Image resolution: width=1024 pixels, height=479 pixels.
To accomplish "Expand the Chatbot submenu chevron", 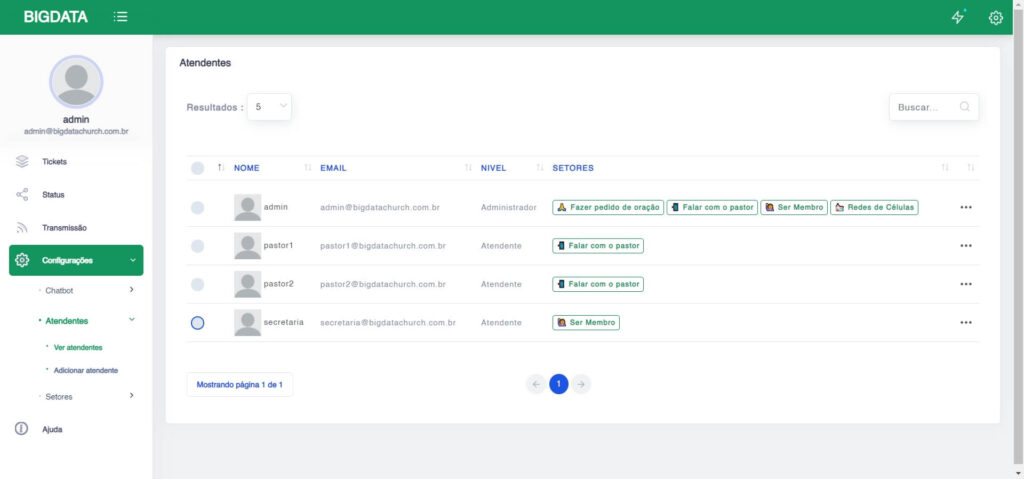I will 131,289.
